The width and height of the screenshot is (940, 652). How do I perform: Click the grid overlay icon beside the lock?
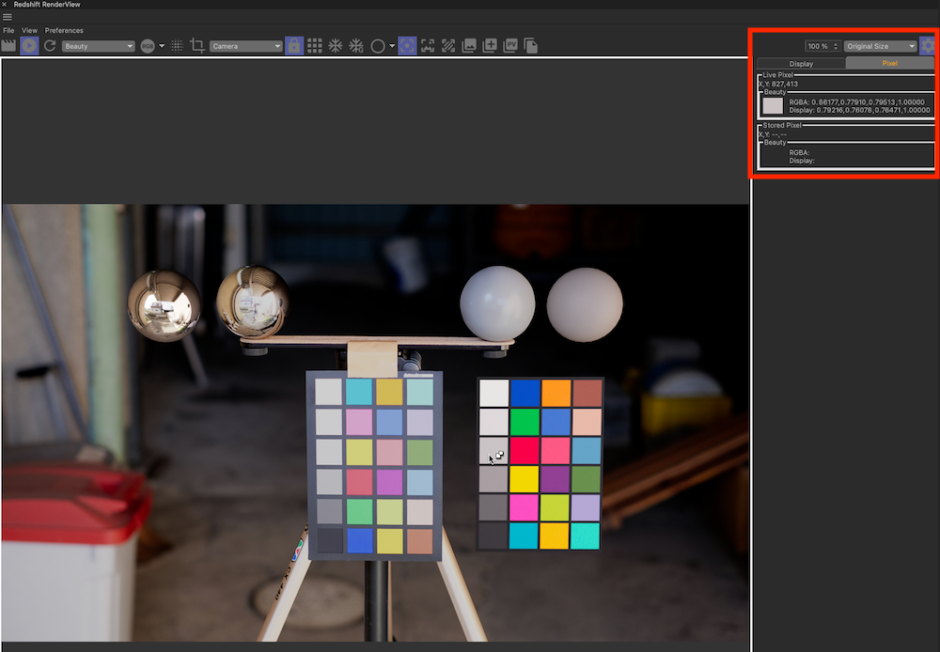[315, 46]
